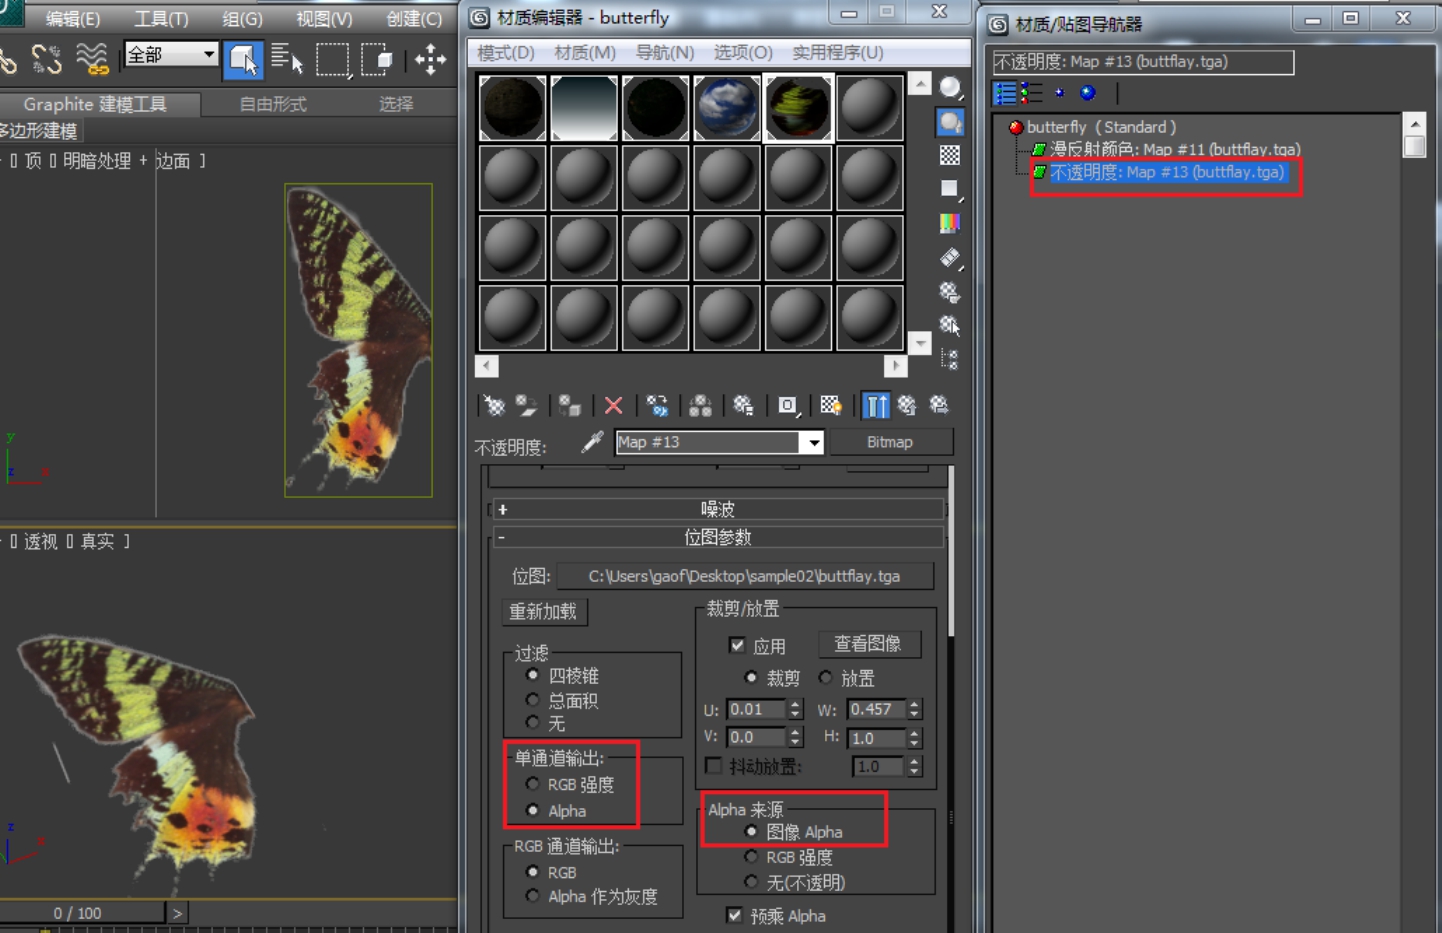Click the Go to Parent icon
Screen dimensions: 1442x933
(x=907, y=405)
